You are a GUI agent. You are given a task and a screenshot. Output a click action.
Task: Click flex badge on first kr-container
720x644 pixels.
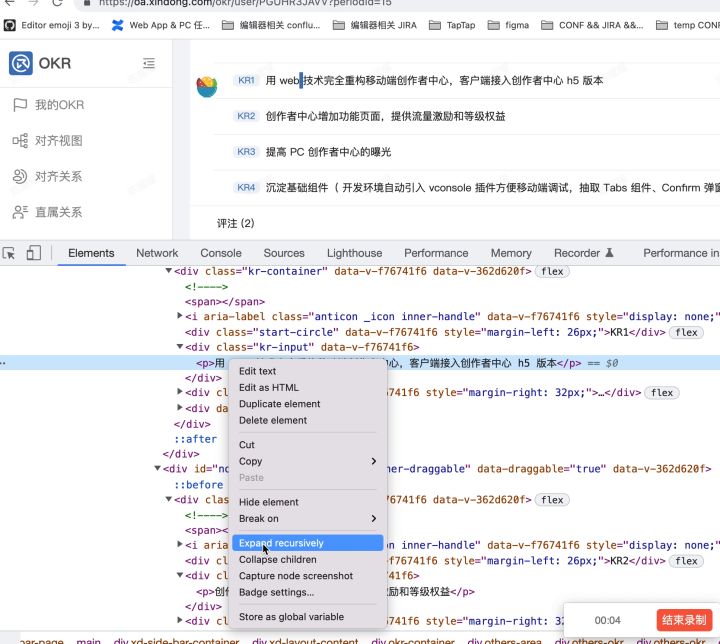tap(552, 271)
